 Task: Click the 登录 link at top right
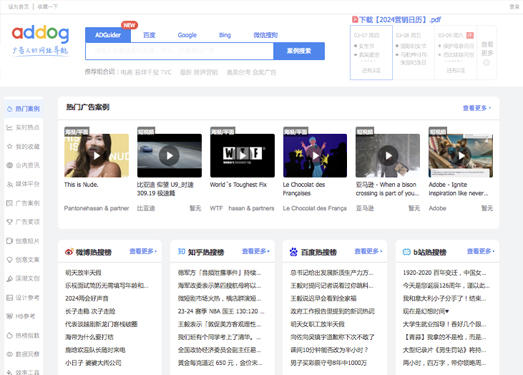[x=514, y=7]
